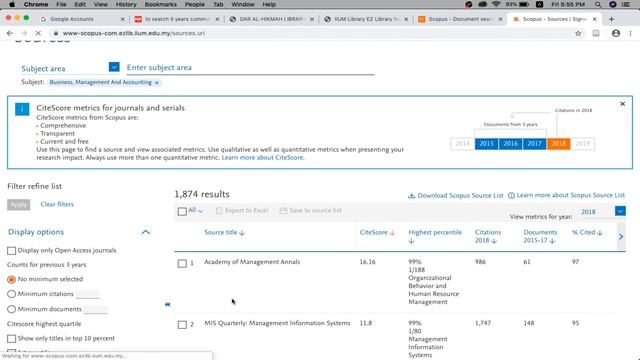Close the CiteScore metrics info banner
Viewport: 640px width, 360px height.
[622, 104]
